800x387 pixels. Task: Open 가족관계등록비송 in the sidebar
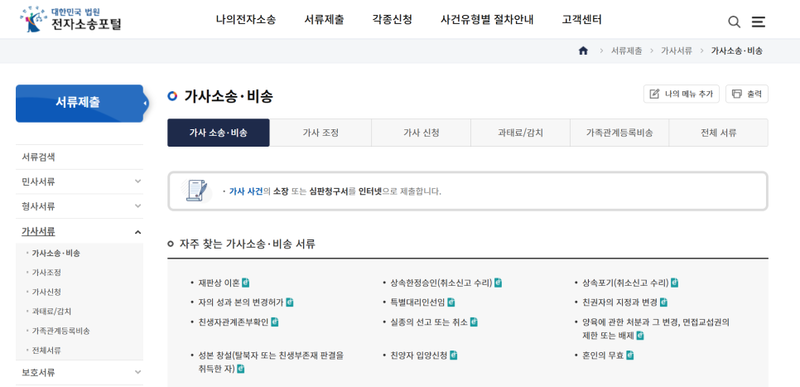click(61, 331)
